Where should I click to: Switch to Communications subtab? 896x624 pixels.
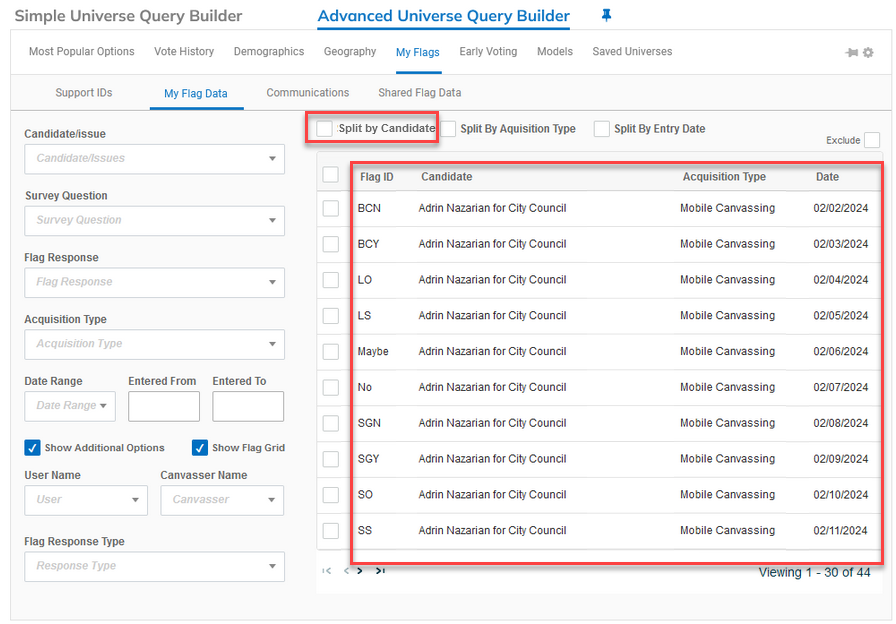point(307,93)
